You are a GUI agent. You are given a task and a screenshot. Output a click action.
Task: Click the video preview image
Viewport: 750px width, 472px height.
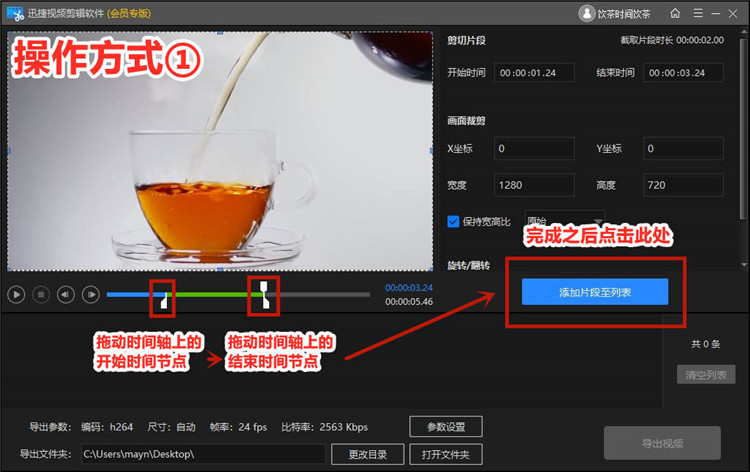pyautogui.click(x=220, y=151)
